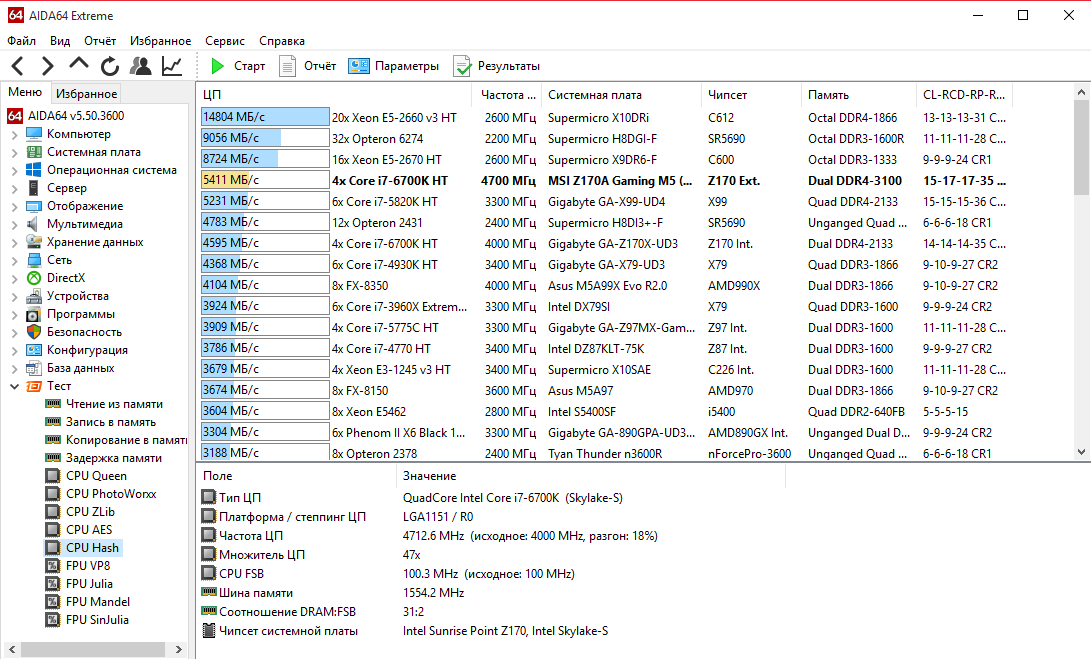Click the Конфигурация icon in the tree
Image resolution: width=1092 pixels, height=659 pixels.
33,350
